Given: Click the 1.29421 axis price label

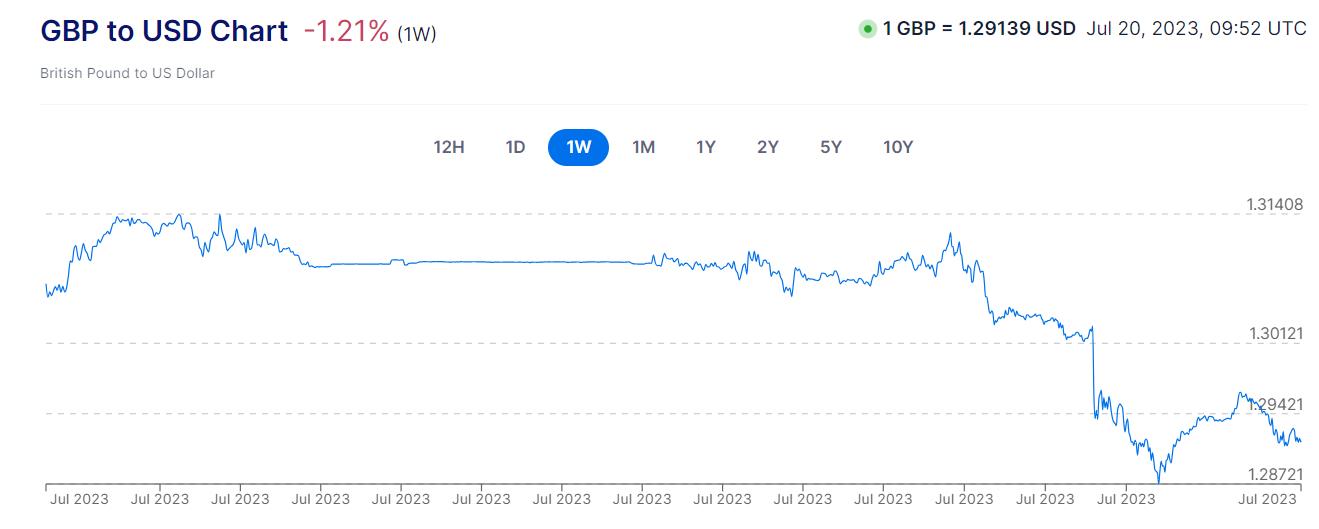Looking at the screenshot, I should (1276, 404).
